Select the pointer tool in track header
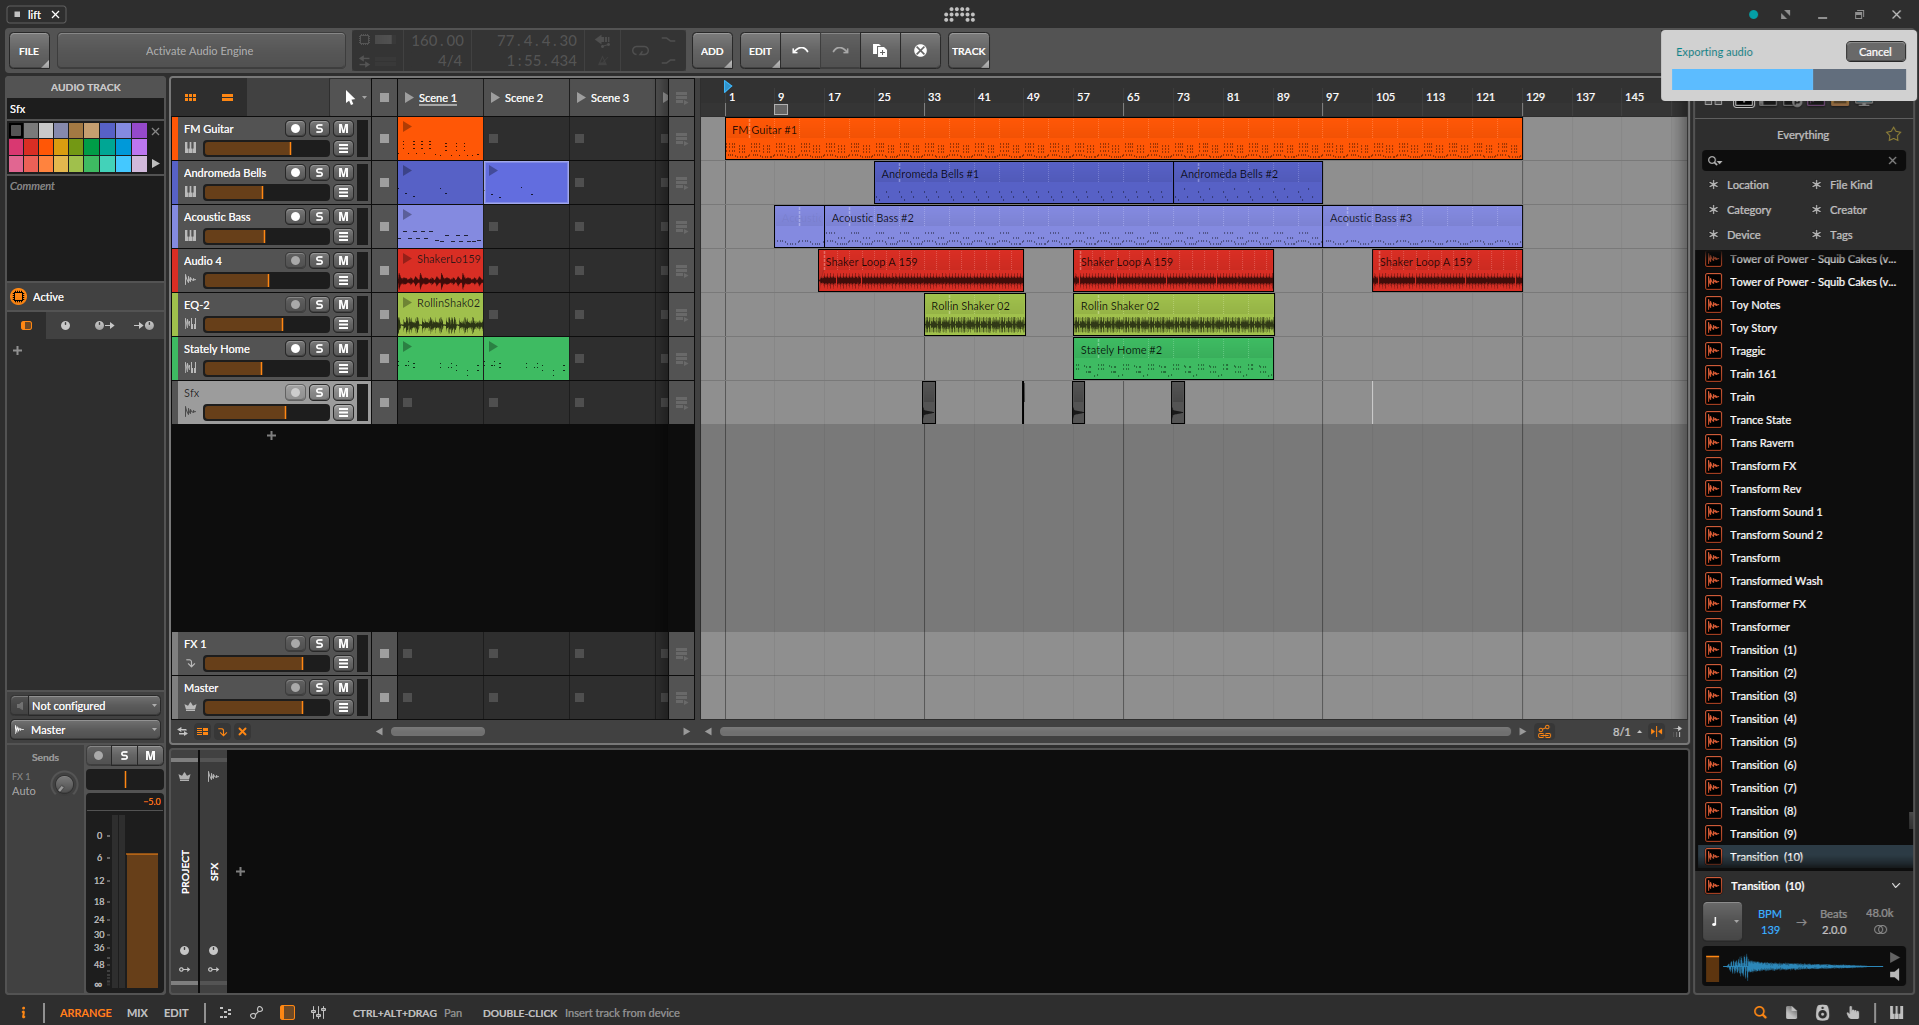This screenshot has width=1919, height=1025. click(x=349, y=98)
